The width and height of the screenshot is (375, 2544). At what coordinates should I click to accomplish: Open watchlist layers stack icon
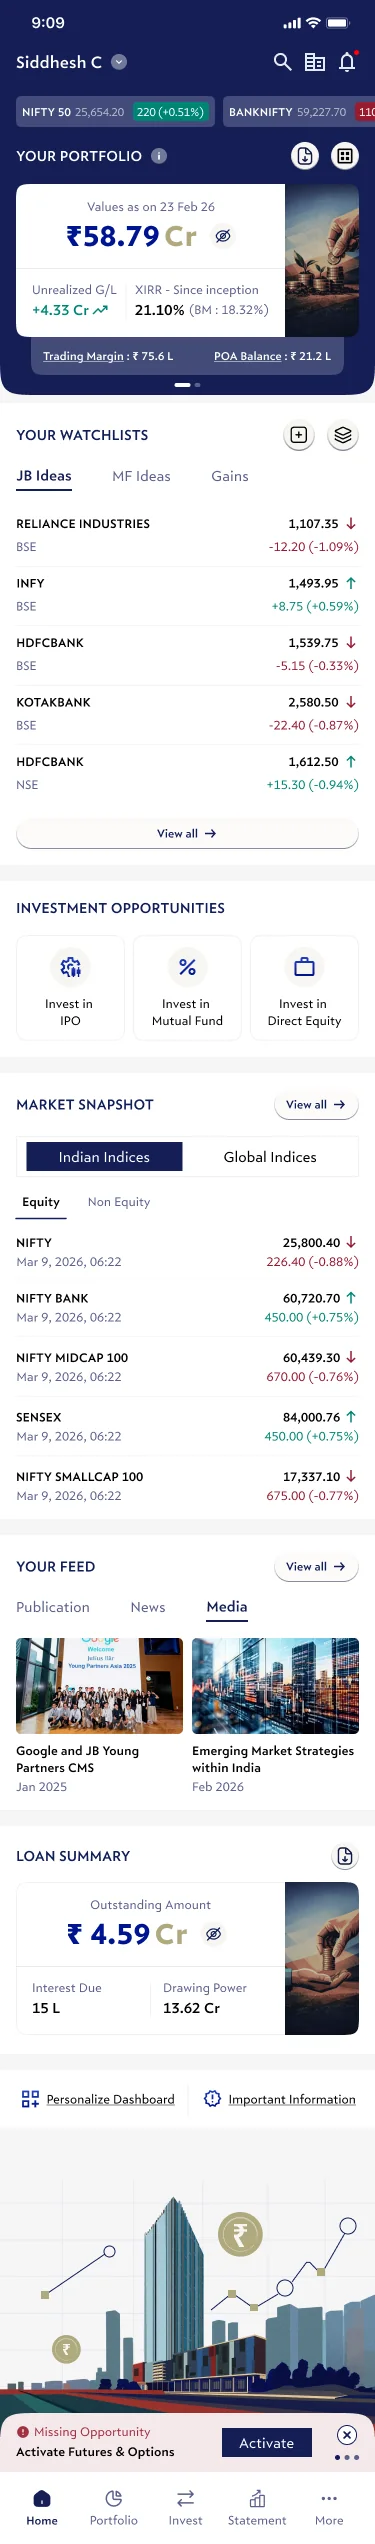click(x=343, y=435)
